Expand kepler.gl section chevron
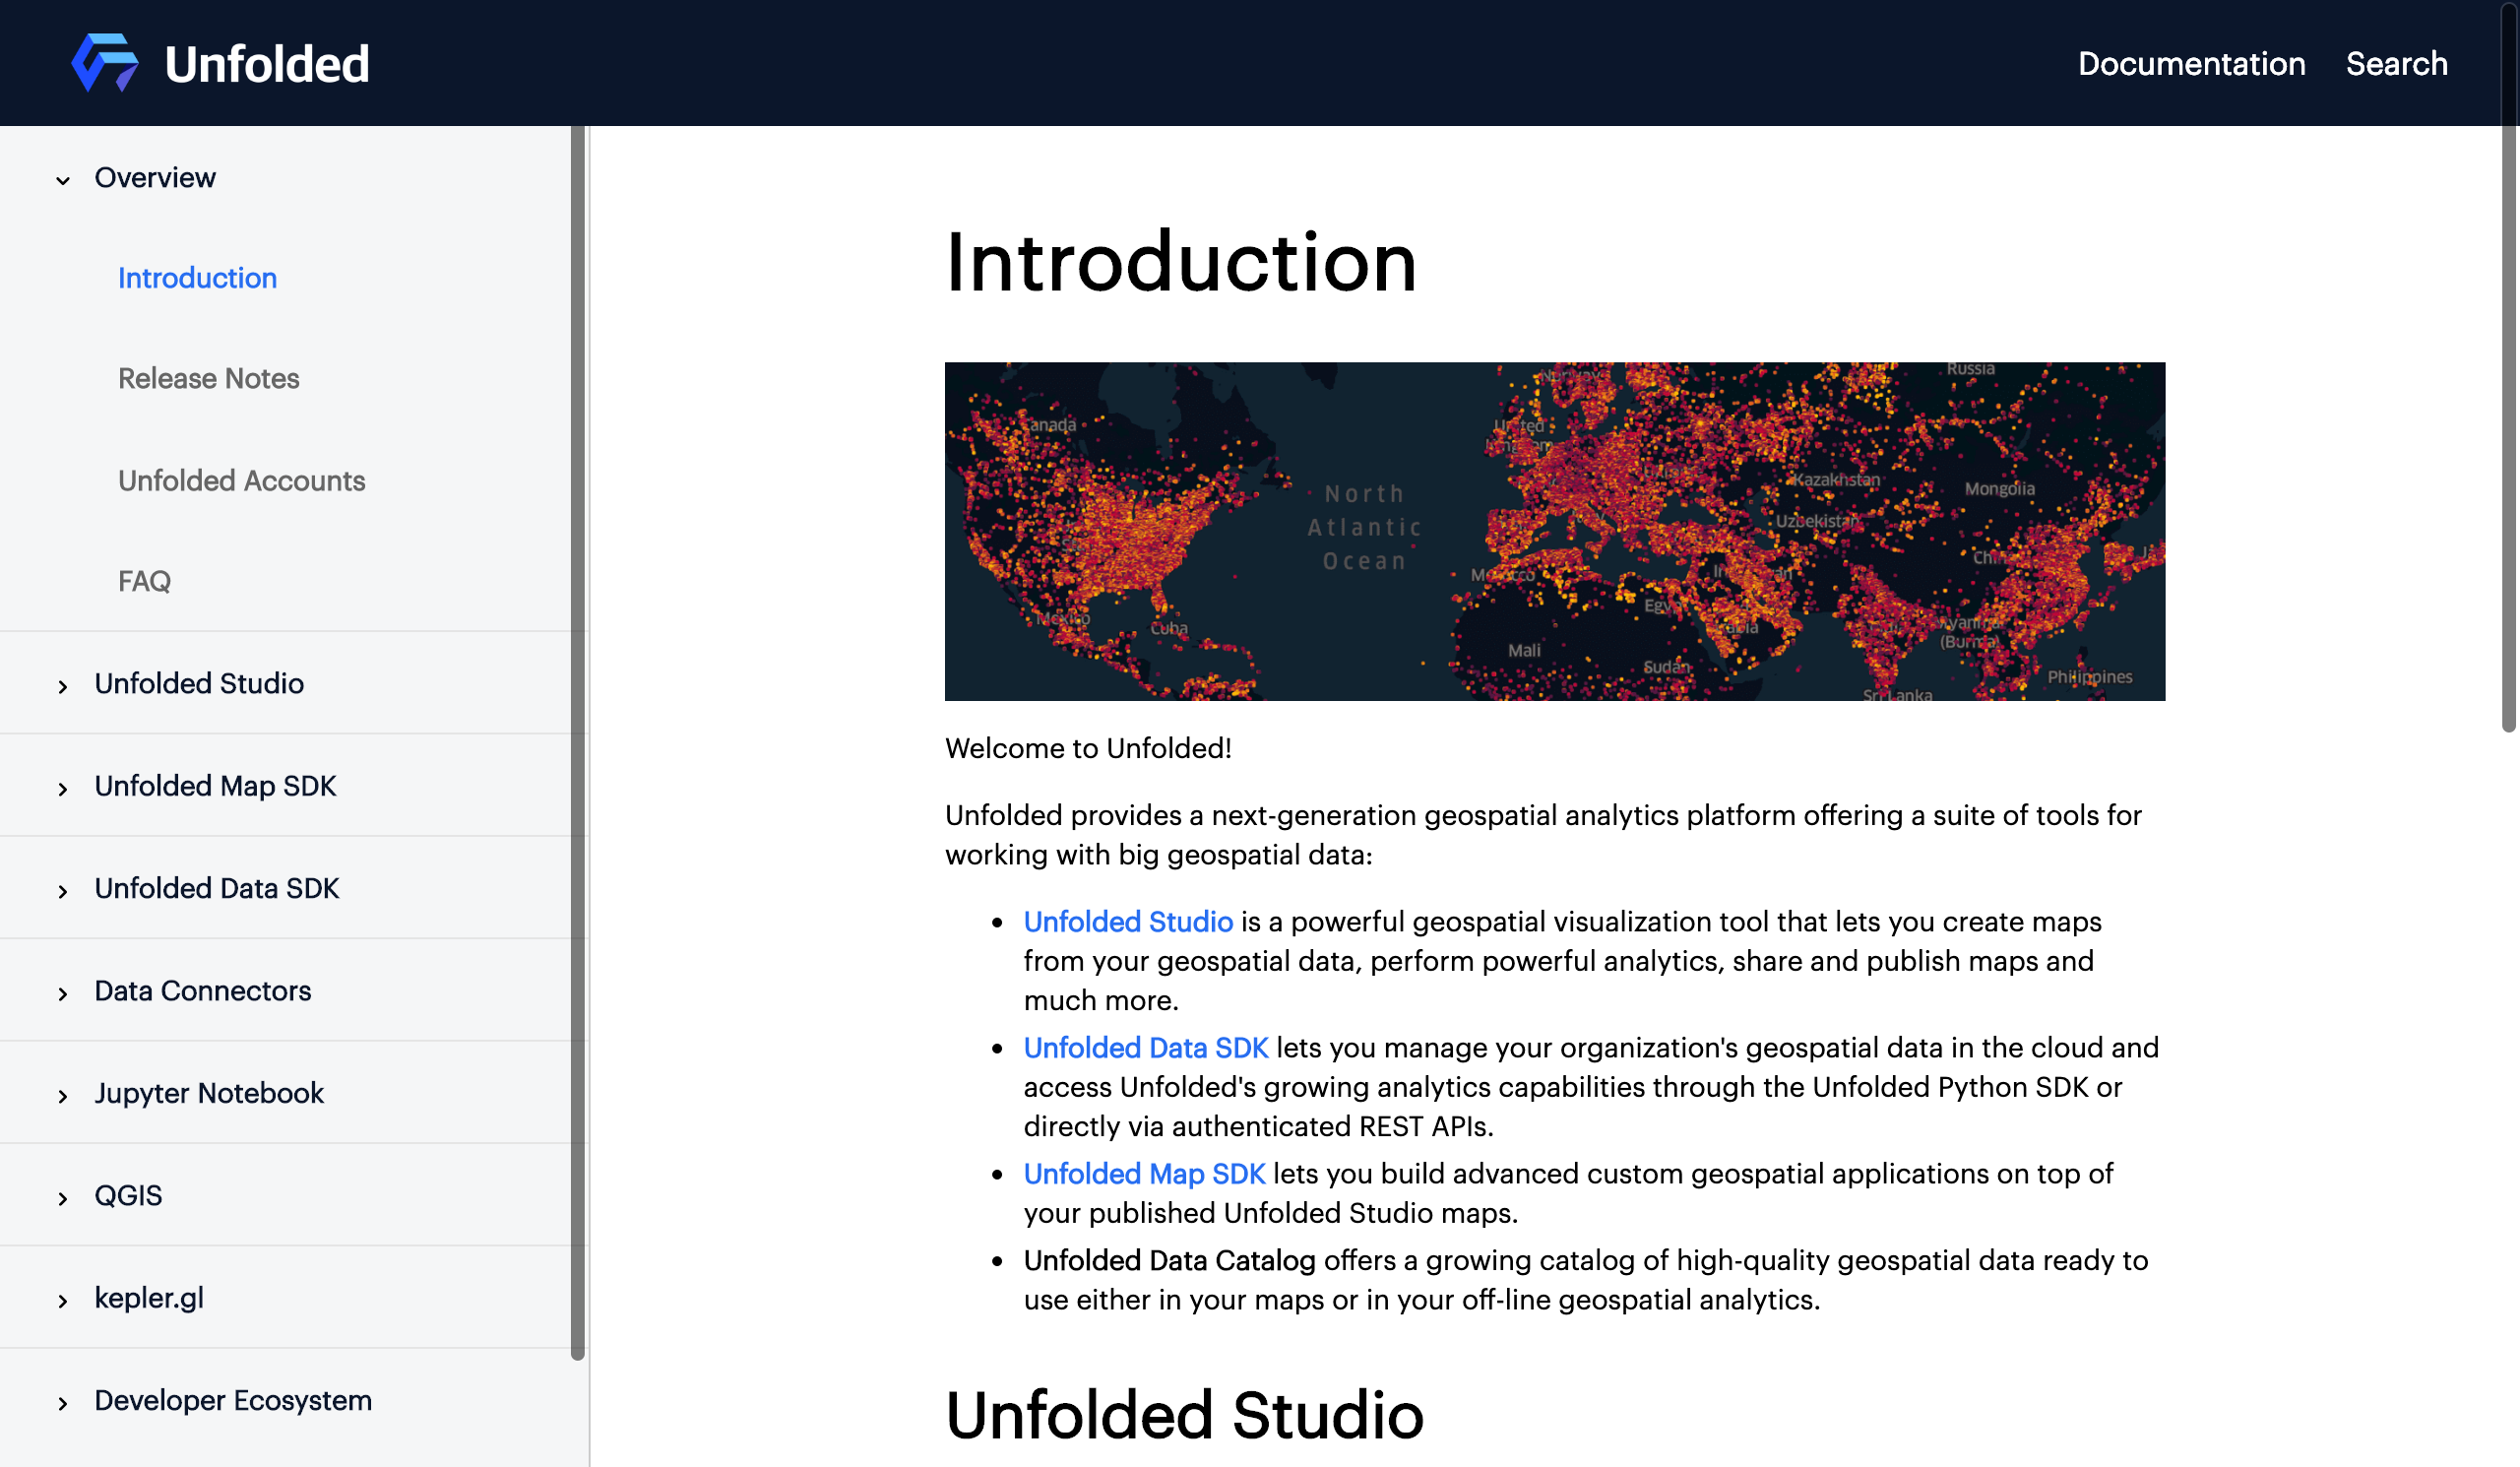The height and width of the screenshot is (1467, 2520). 63,1301
